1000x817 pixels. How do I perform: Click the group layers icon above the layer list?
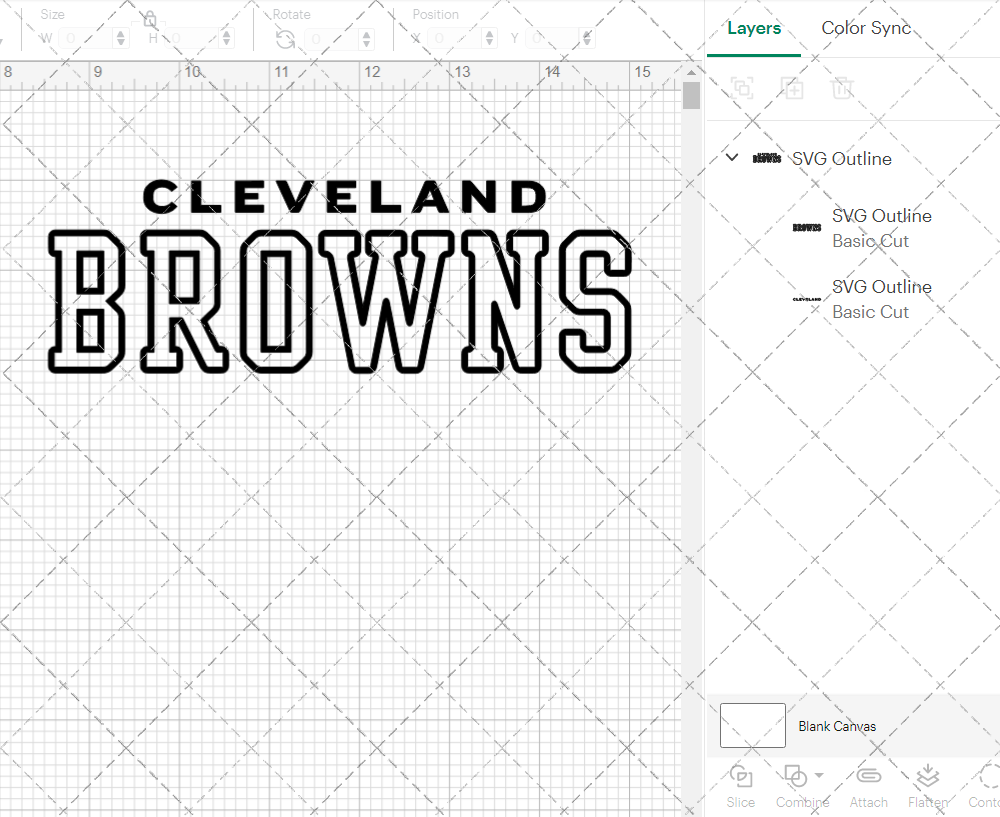click(742, 88)
